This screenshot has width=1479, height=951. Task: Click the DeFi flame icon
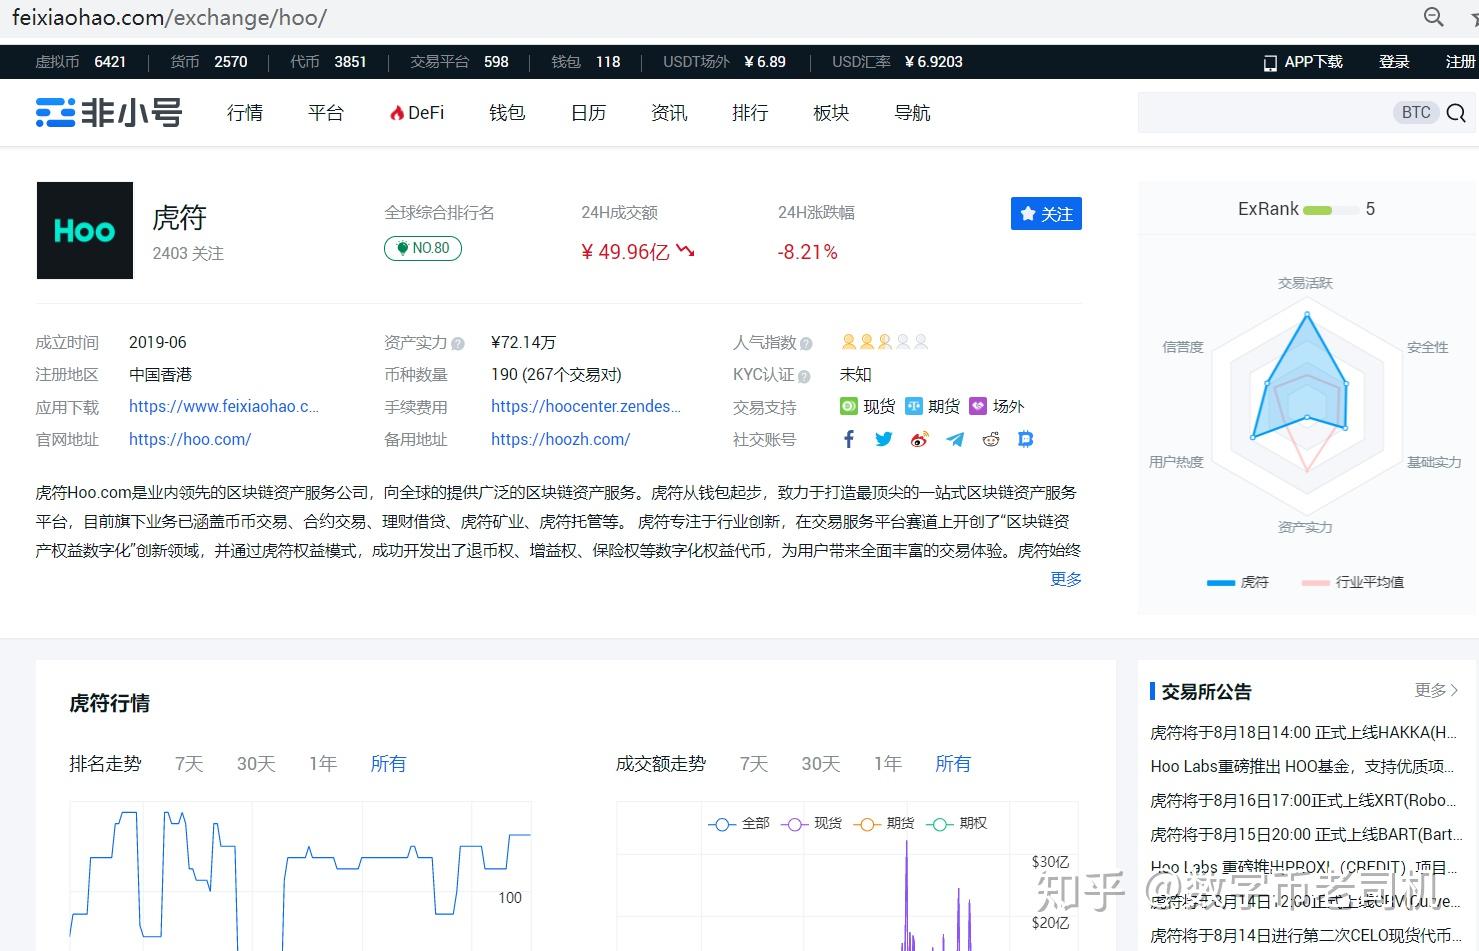pyautogui.click(x=397, y=113)
